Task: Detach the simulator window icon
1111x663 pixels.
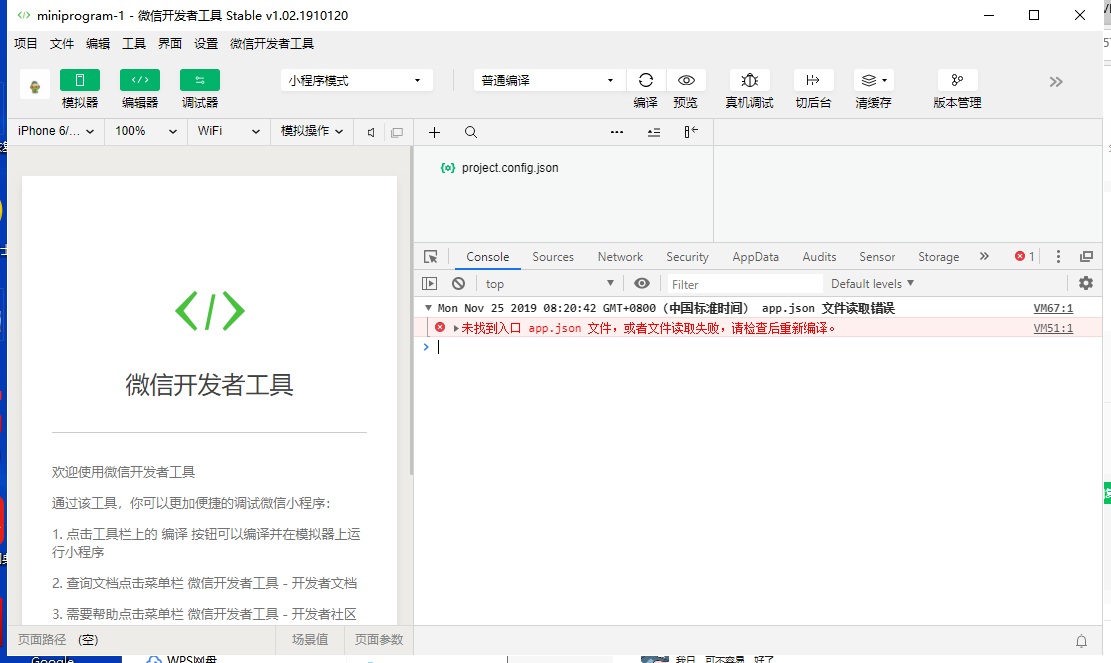Action: pyautogui.click(x=397, y=132)
